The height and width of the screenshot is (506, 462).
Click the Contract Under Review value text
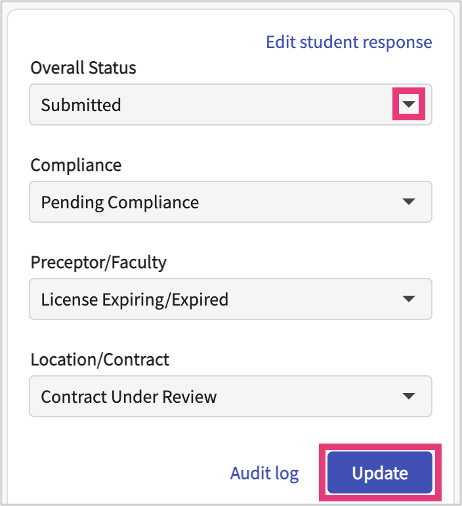[129, 397]
